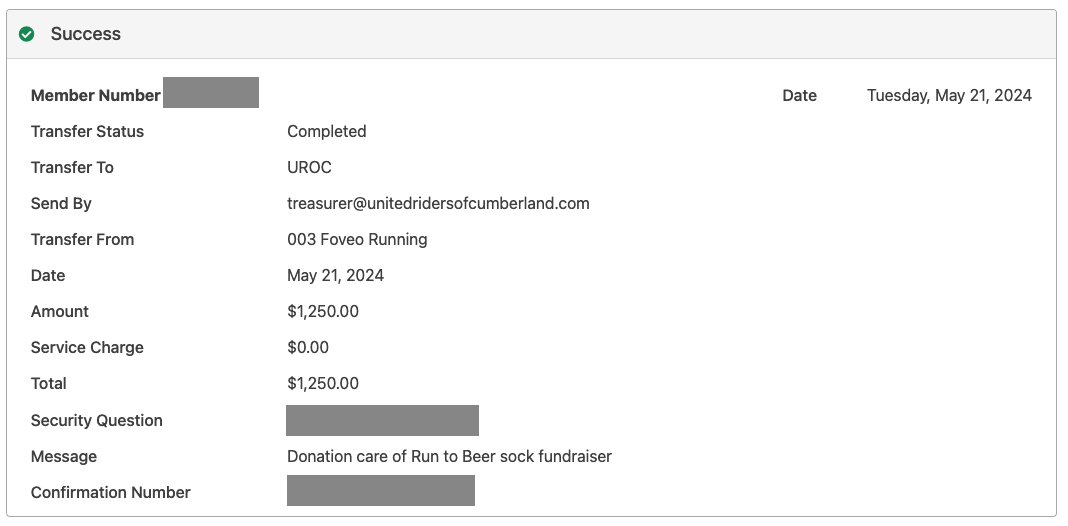Click the Send By label
This screenshot has height=526, width=1068.
point(61,204)
